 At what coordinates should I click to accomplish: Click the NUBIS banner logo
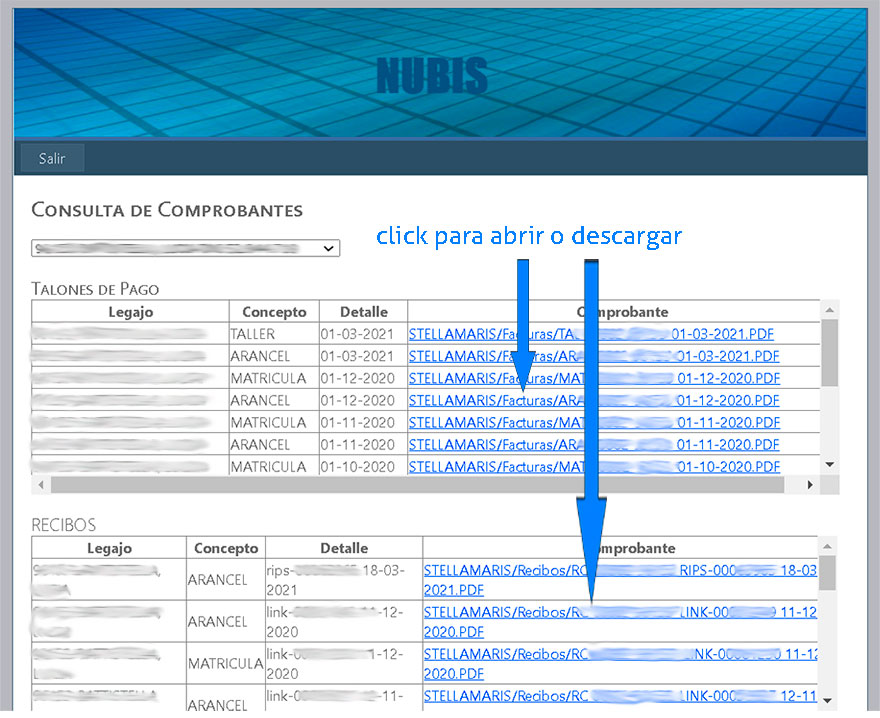pos(432,75)
